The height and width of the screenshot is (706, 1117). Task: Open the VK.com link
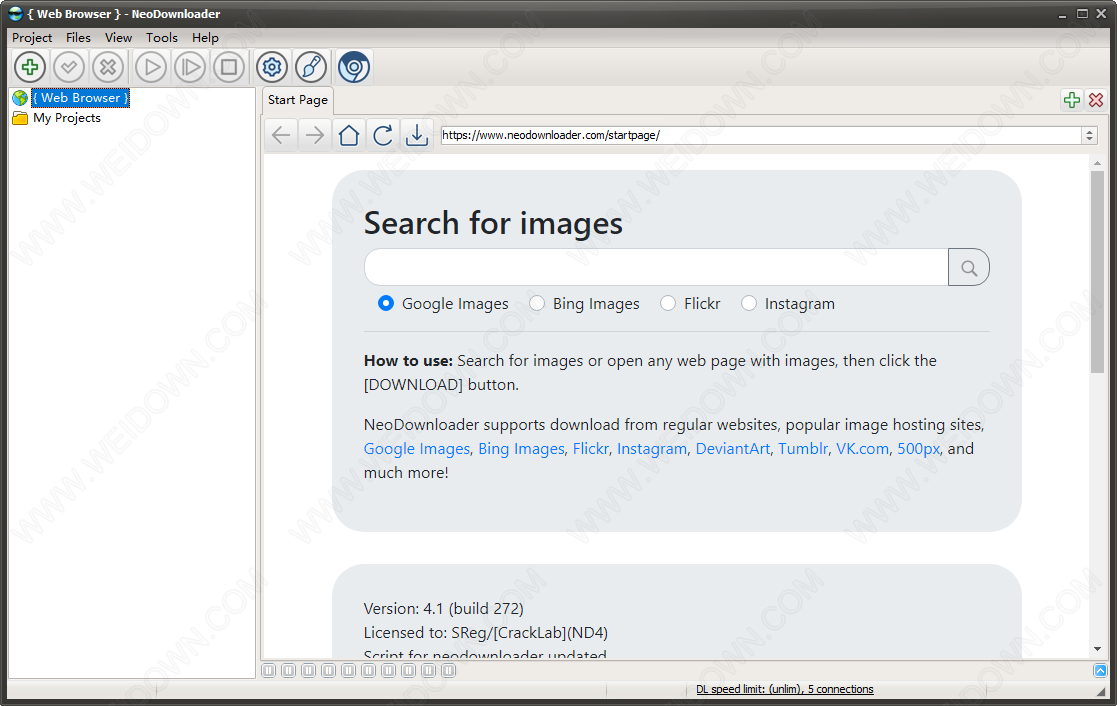coord(862,449)
